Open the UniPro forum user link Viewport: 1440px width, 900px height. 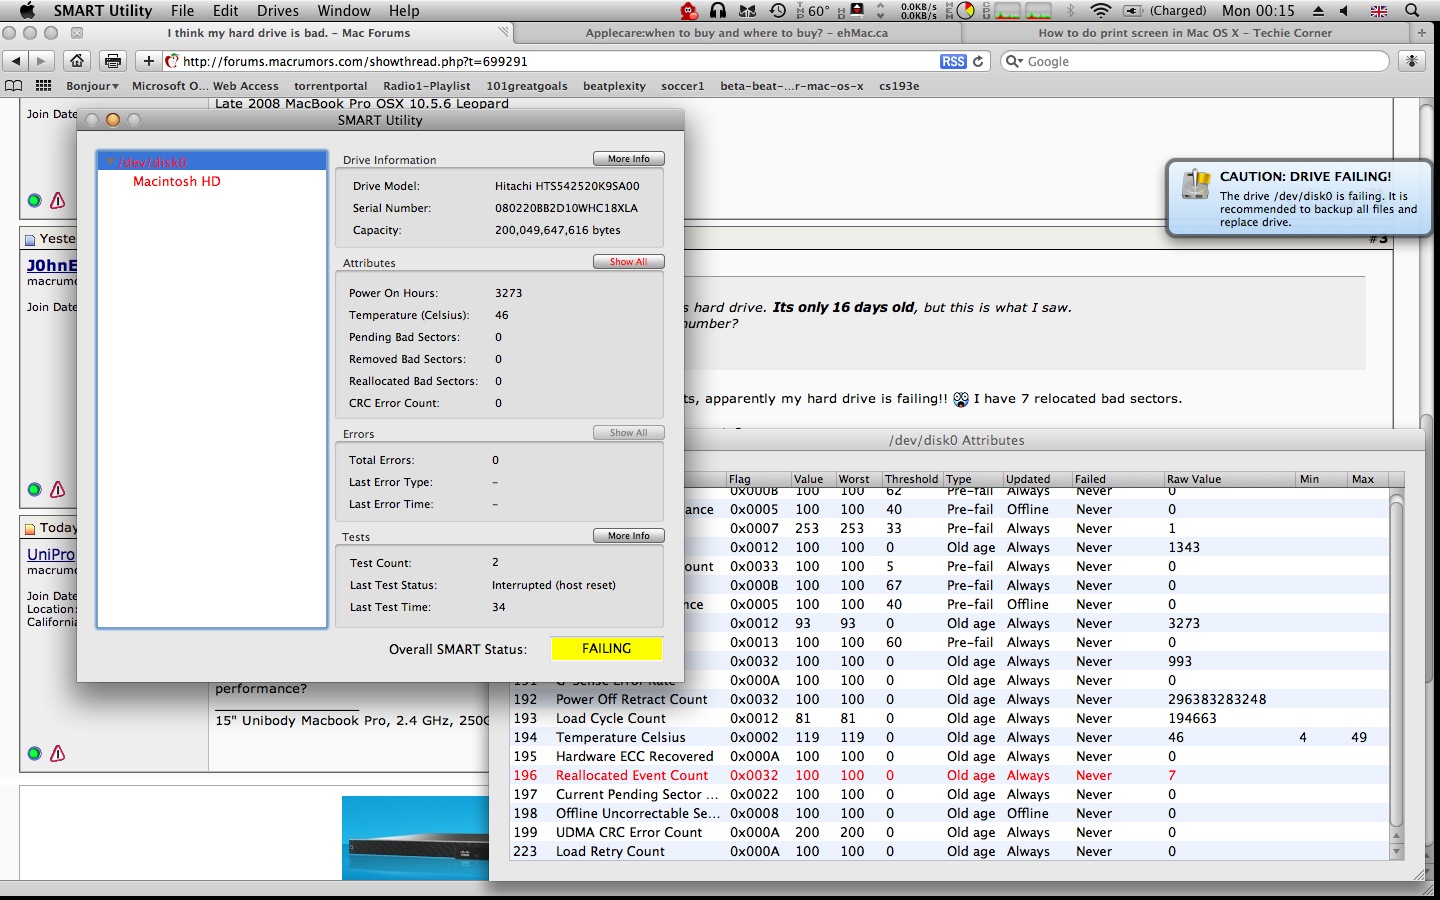(51, 554)
